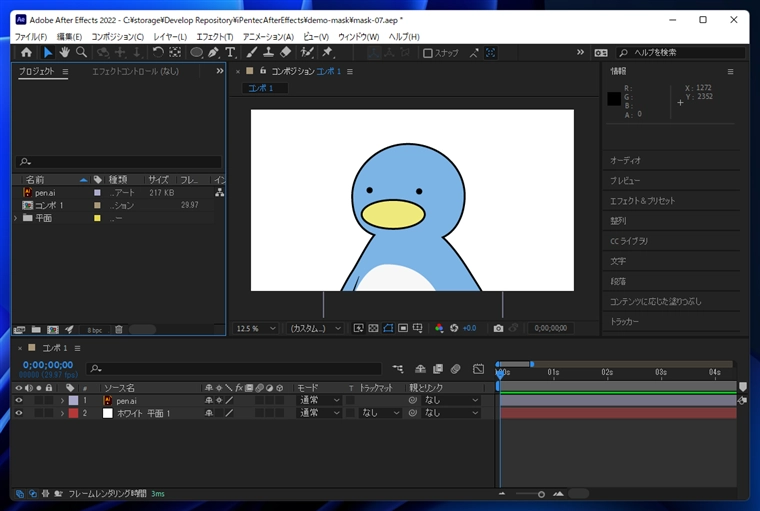Open the エフェクト＆プリセット panel
This screenshot has height=511, width=760.
tap(642, 201)
